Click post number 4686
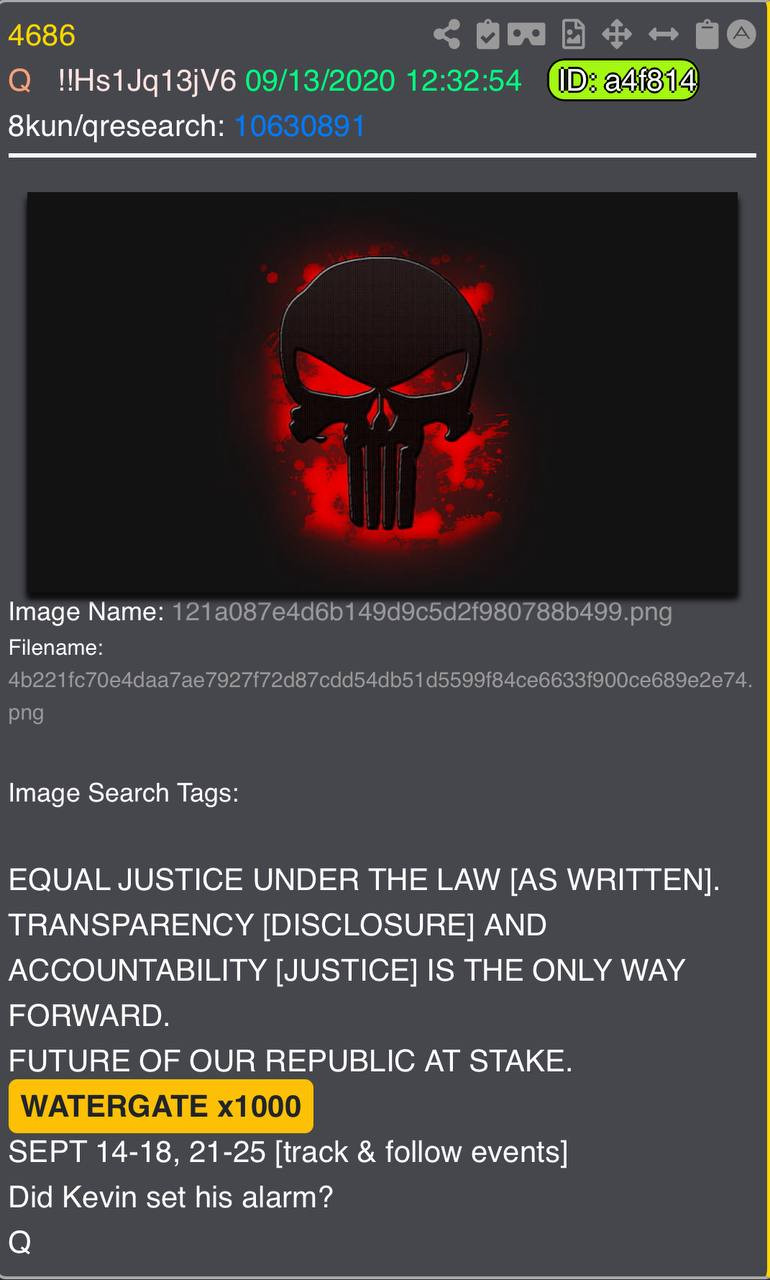This screenshot has height=1280, width=770. (42, 36)
